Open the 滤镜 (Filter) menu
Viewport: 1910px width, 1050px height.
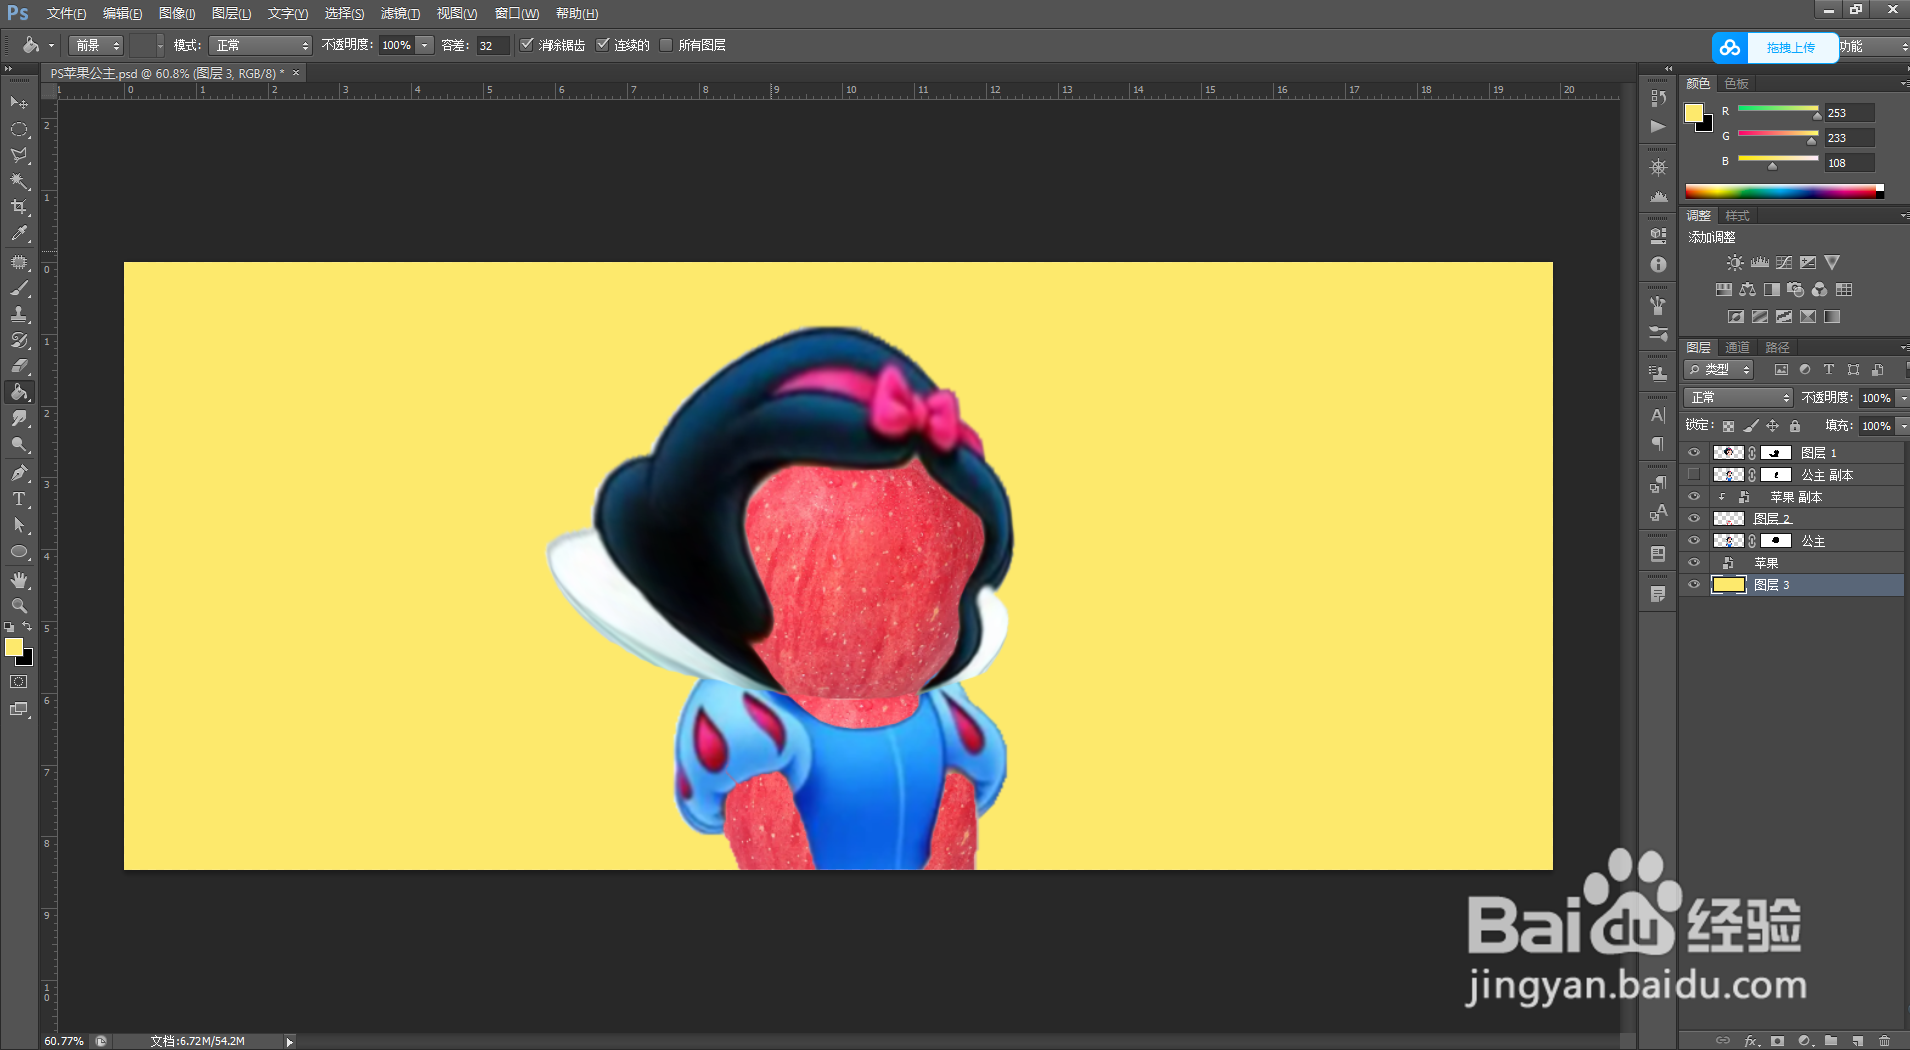click(400, 14)
